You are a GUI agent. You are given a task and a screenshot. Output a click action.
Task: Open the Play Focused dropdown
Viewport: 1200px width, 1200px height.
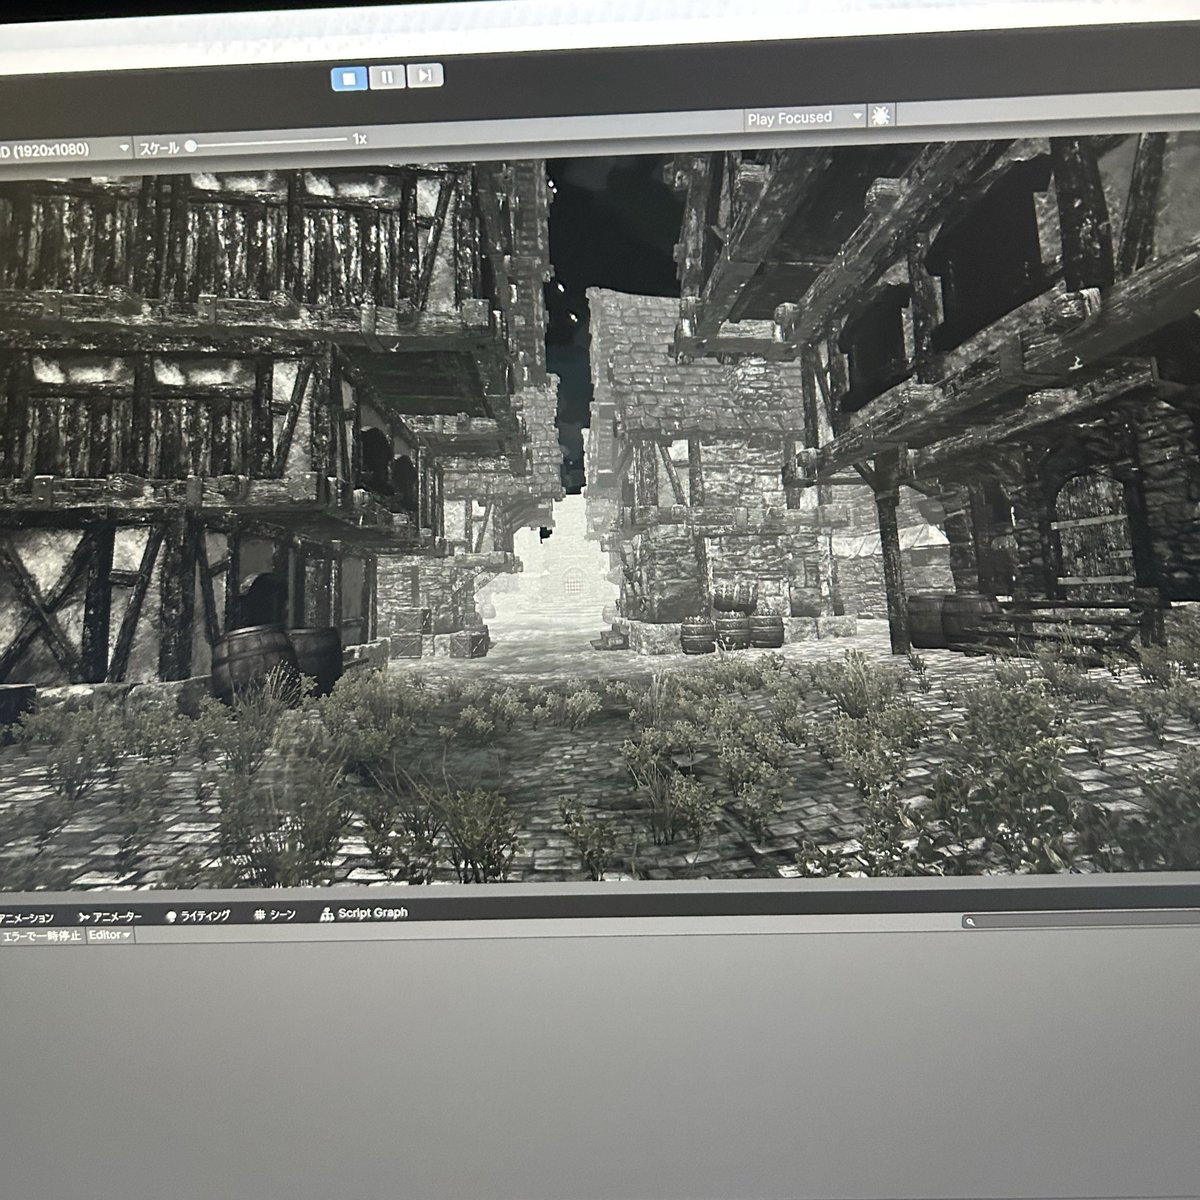(804, 118)
